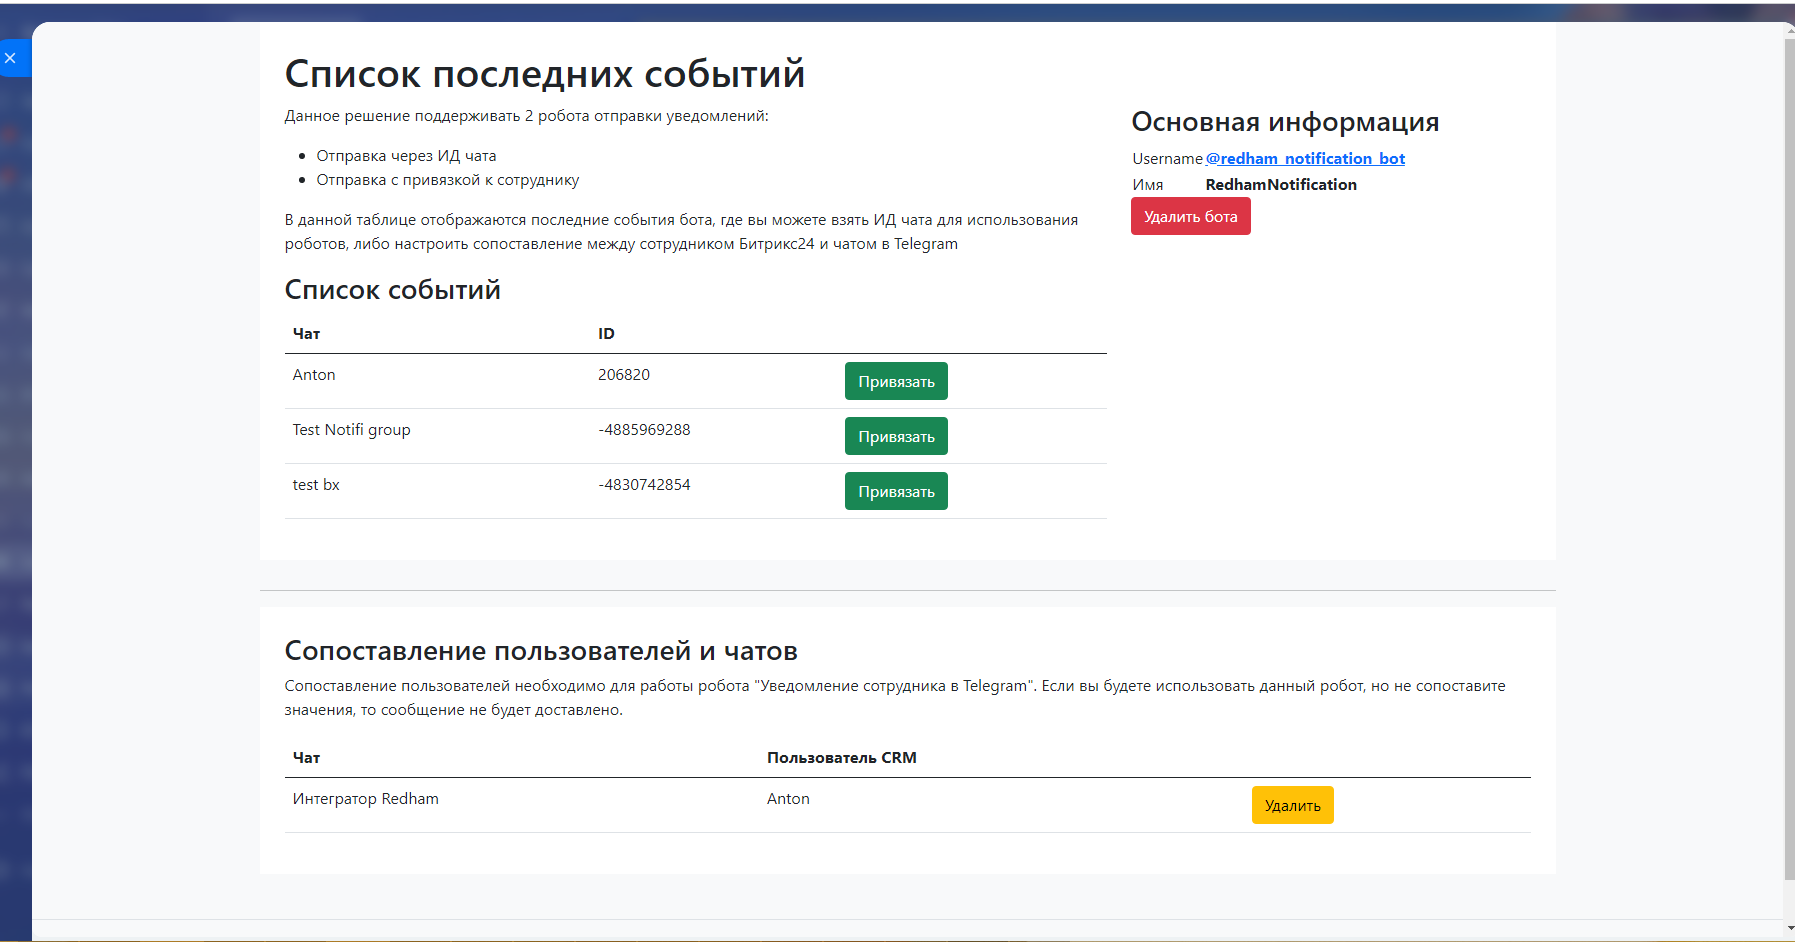
Task: Click the Anton entry under Пользователь CRM
Action: 788,799
